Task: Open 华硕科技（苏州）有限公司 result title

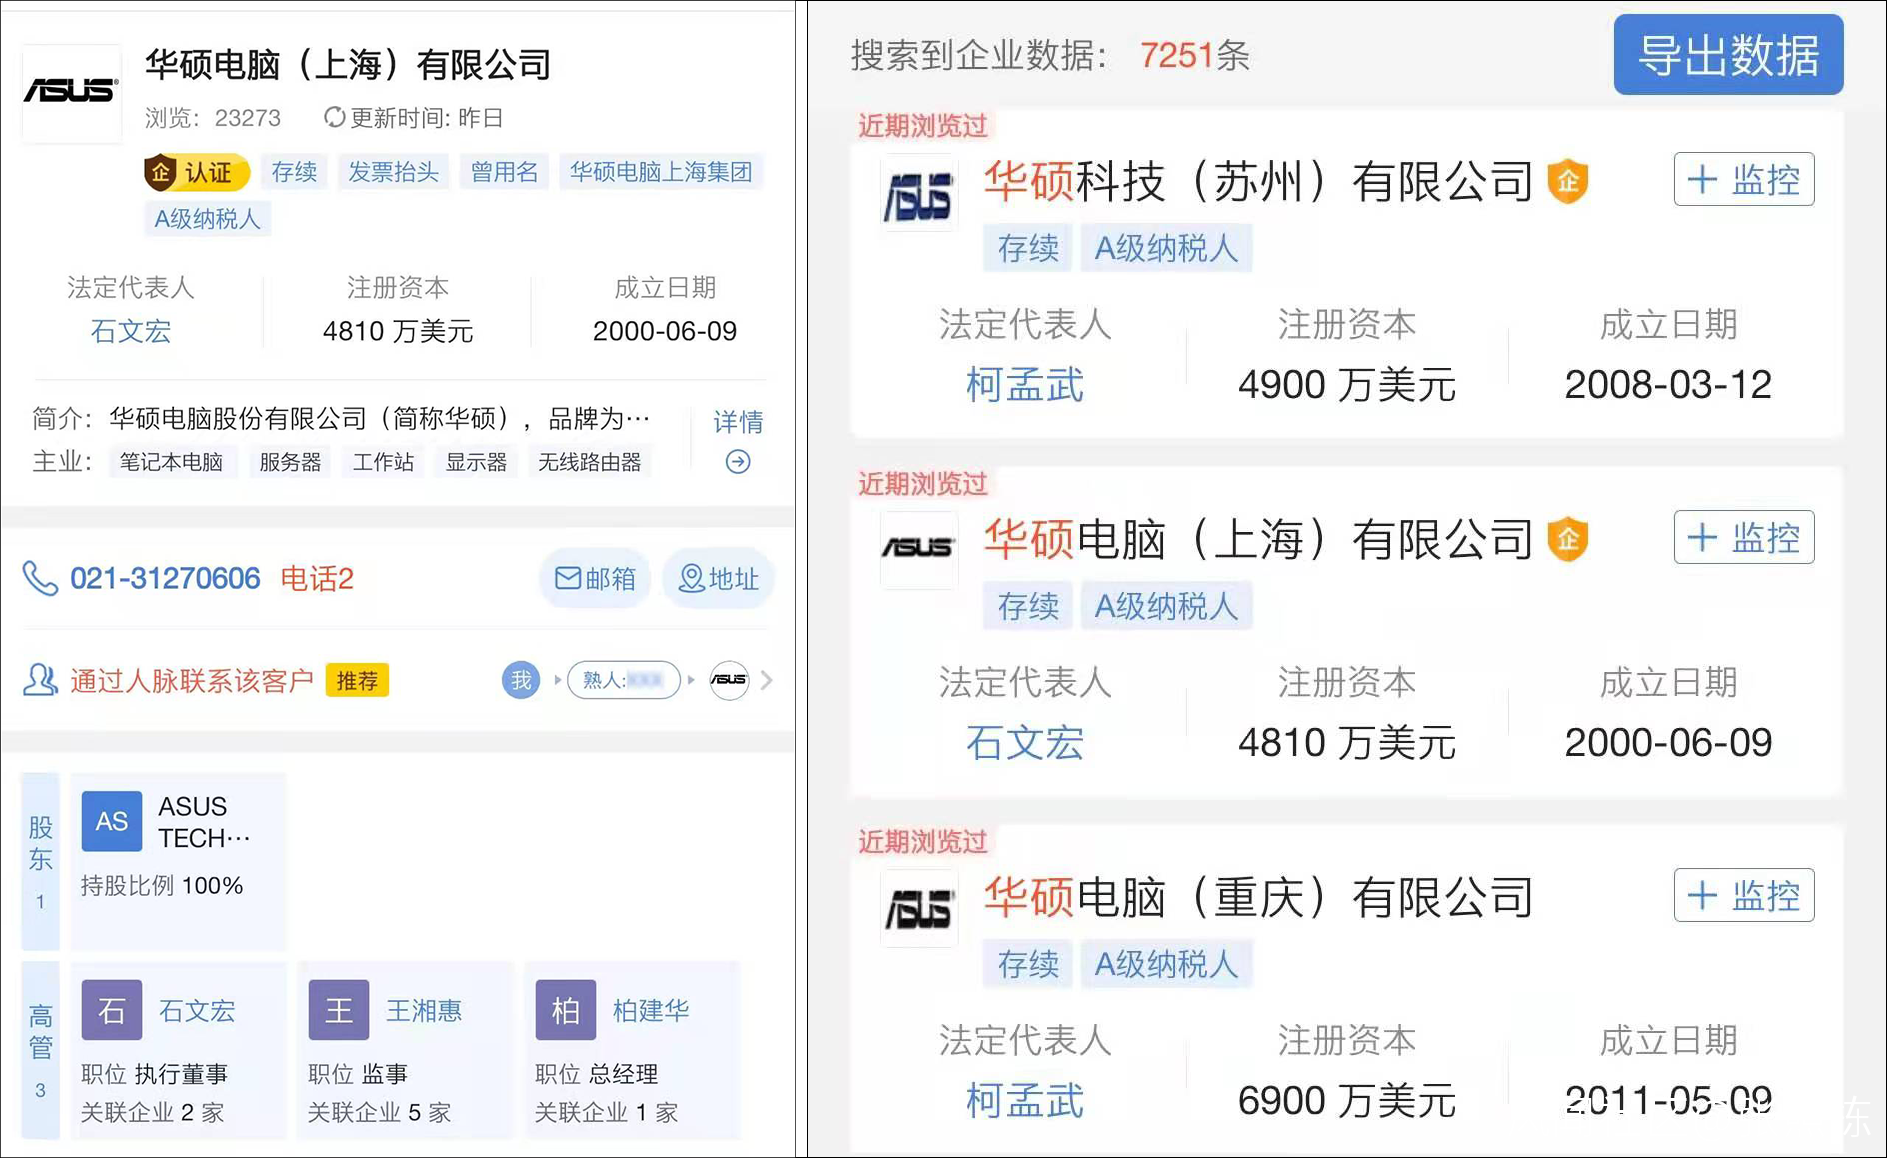Action: coord(1258,182)
